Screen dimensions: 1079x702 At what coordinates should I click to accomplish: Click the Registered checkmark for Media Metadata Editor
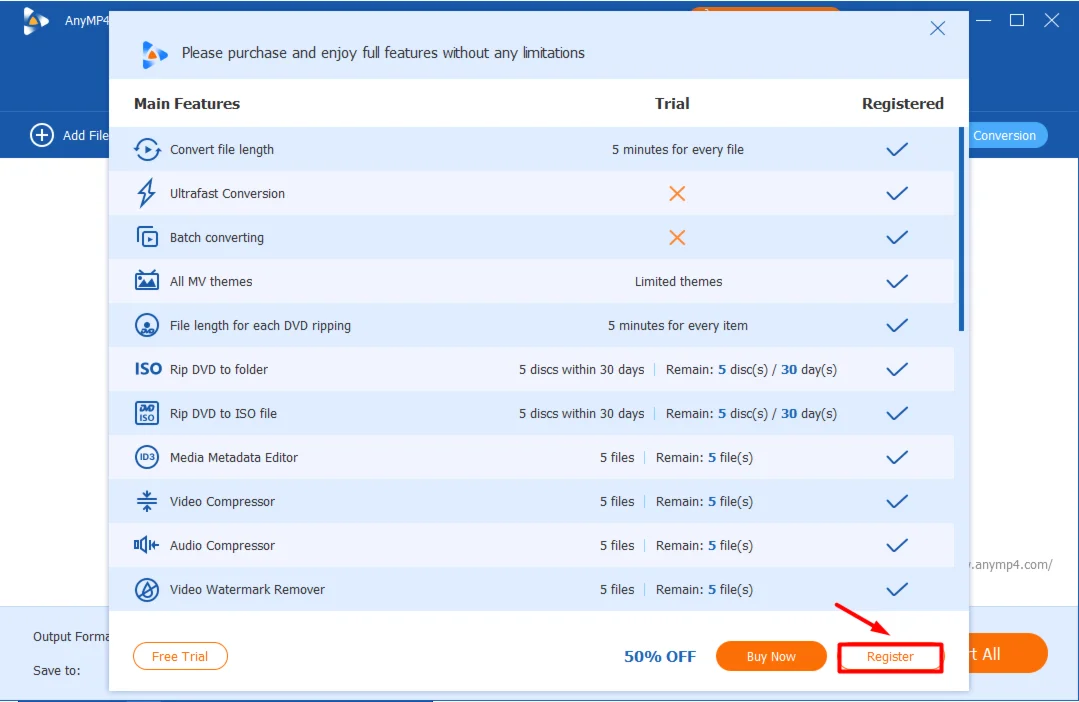897,458
